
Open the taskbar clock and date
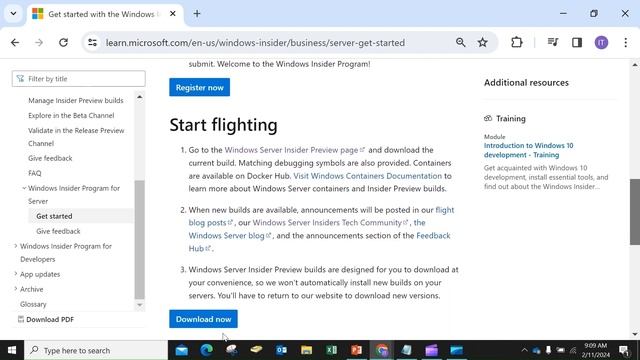pyautogui.click(x=596, y=350)
